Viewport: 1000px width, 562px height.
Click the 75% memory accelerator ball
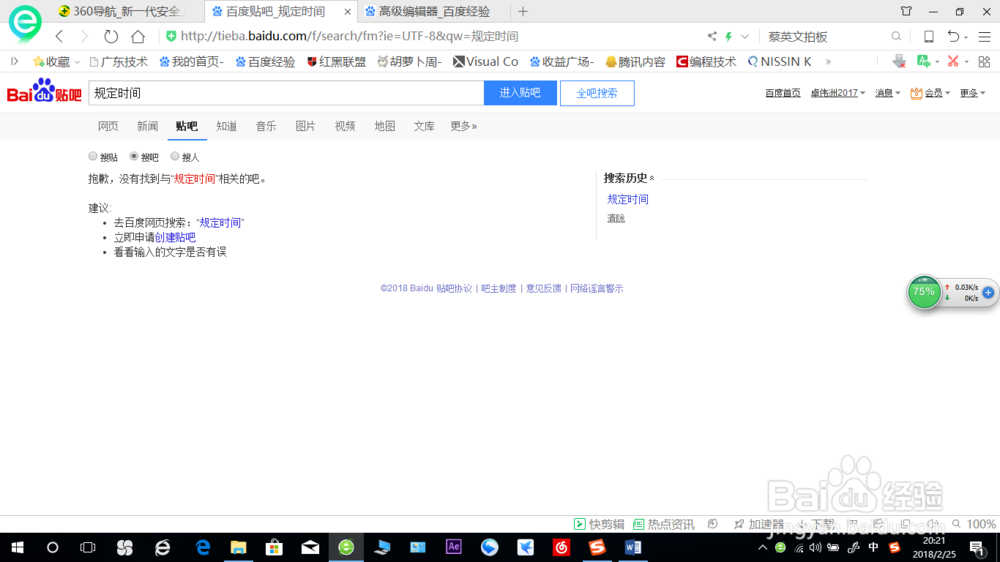pyautogui.click(x=923, y=292)
